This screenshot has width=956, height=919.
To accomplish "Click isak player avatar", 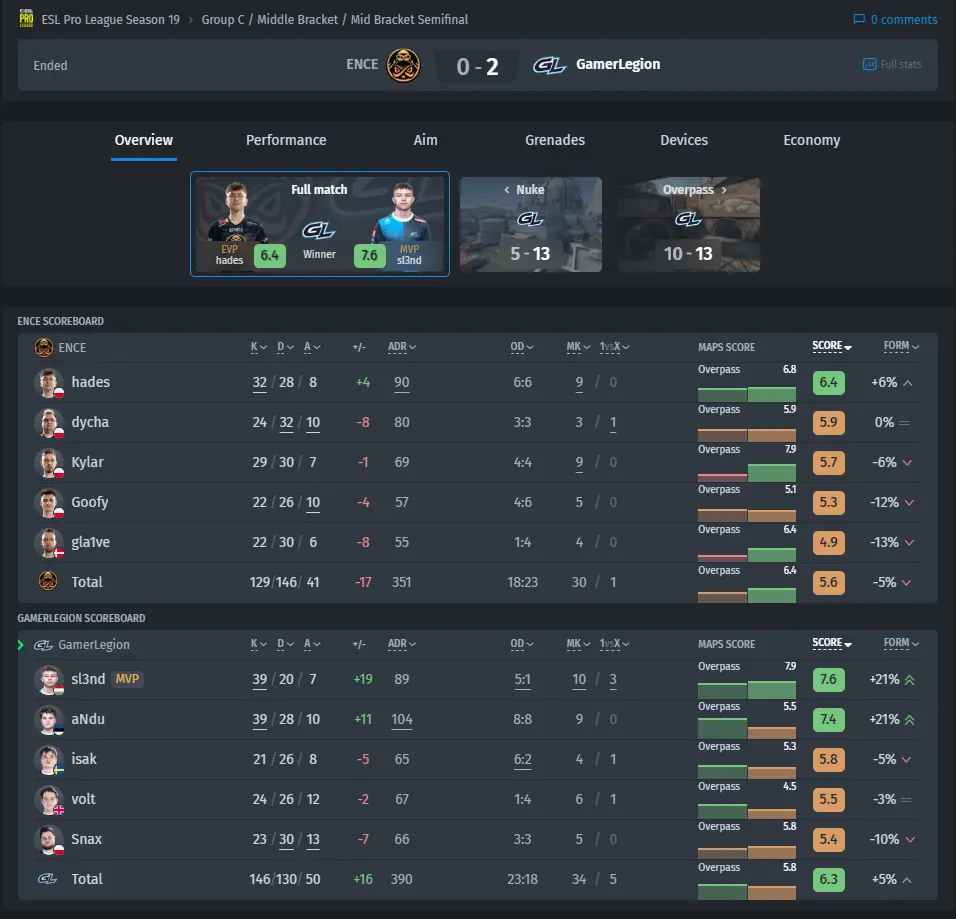I will pyautogui.click(x=49, y=760).
